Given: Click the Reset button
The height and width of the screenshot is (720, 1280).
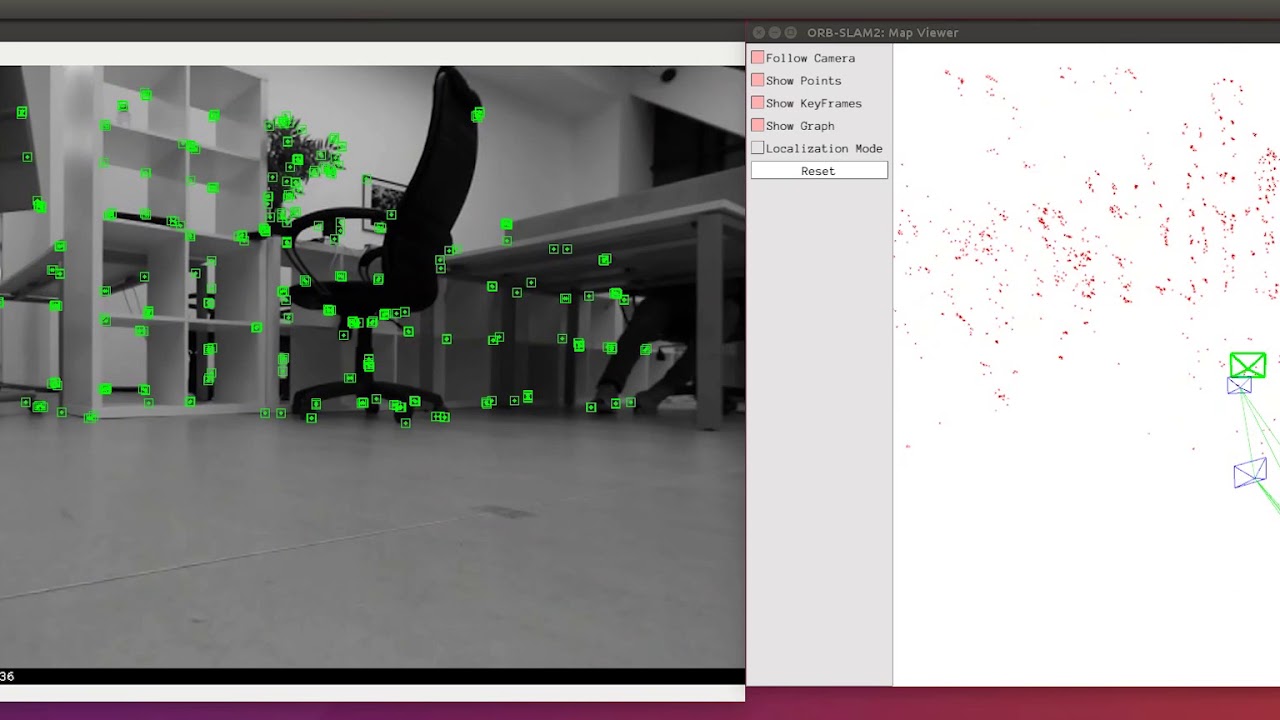Looking at the screenshot, I should point(819,171).
